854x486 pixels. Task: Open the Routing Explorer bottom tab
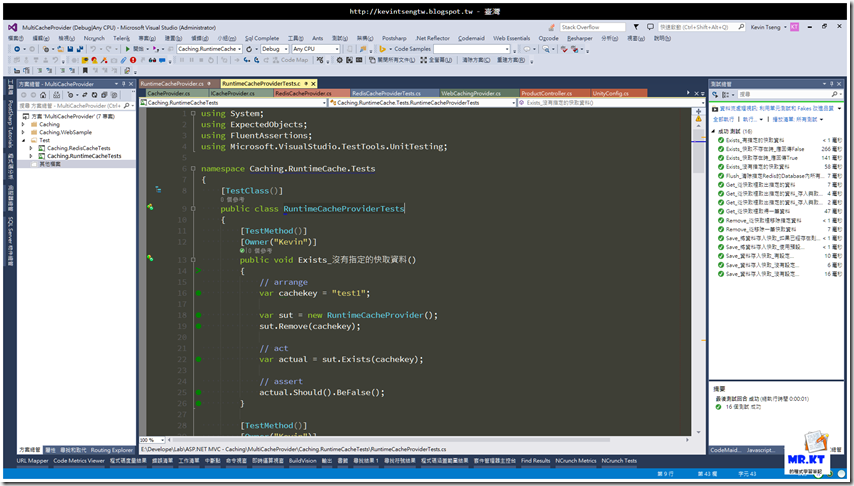point(112,450)
